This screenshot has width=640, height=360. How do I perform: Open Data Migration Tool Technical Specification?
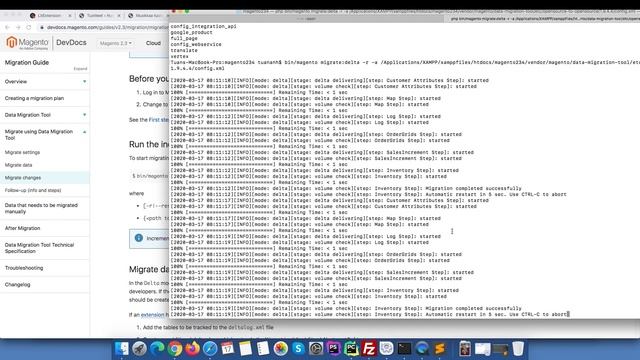(39, 248)
